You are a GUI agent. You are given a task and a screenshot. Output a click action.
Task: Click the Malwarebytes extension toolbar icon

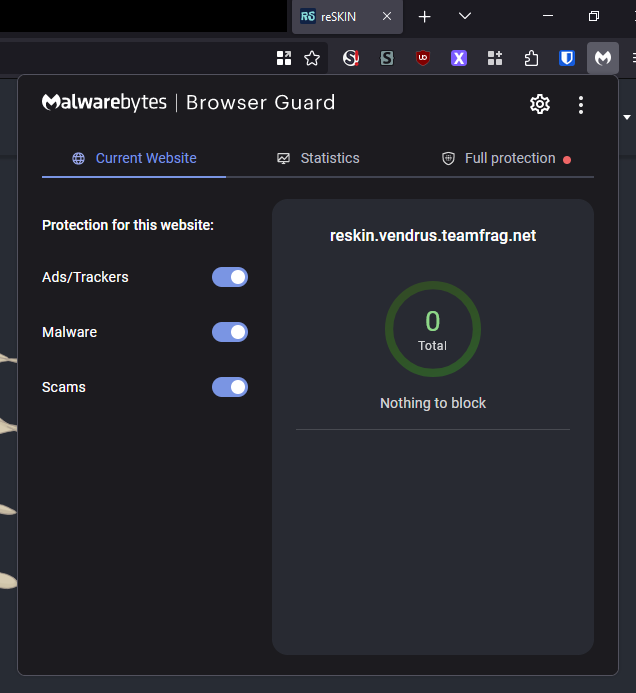(602, 58)
